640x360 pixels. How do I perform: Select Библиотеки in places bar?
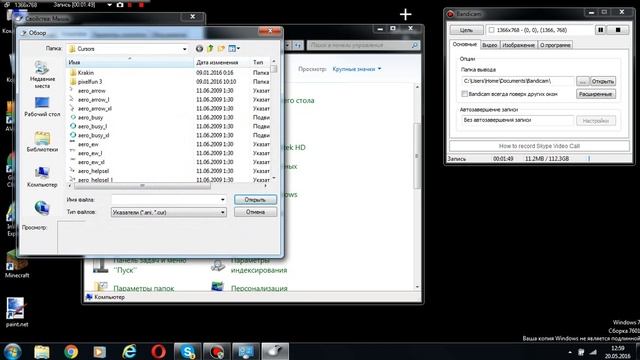coord(42,142)
